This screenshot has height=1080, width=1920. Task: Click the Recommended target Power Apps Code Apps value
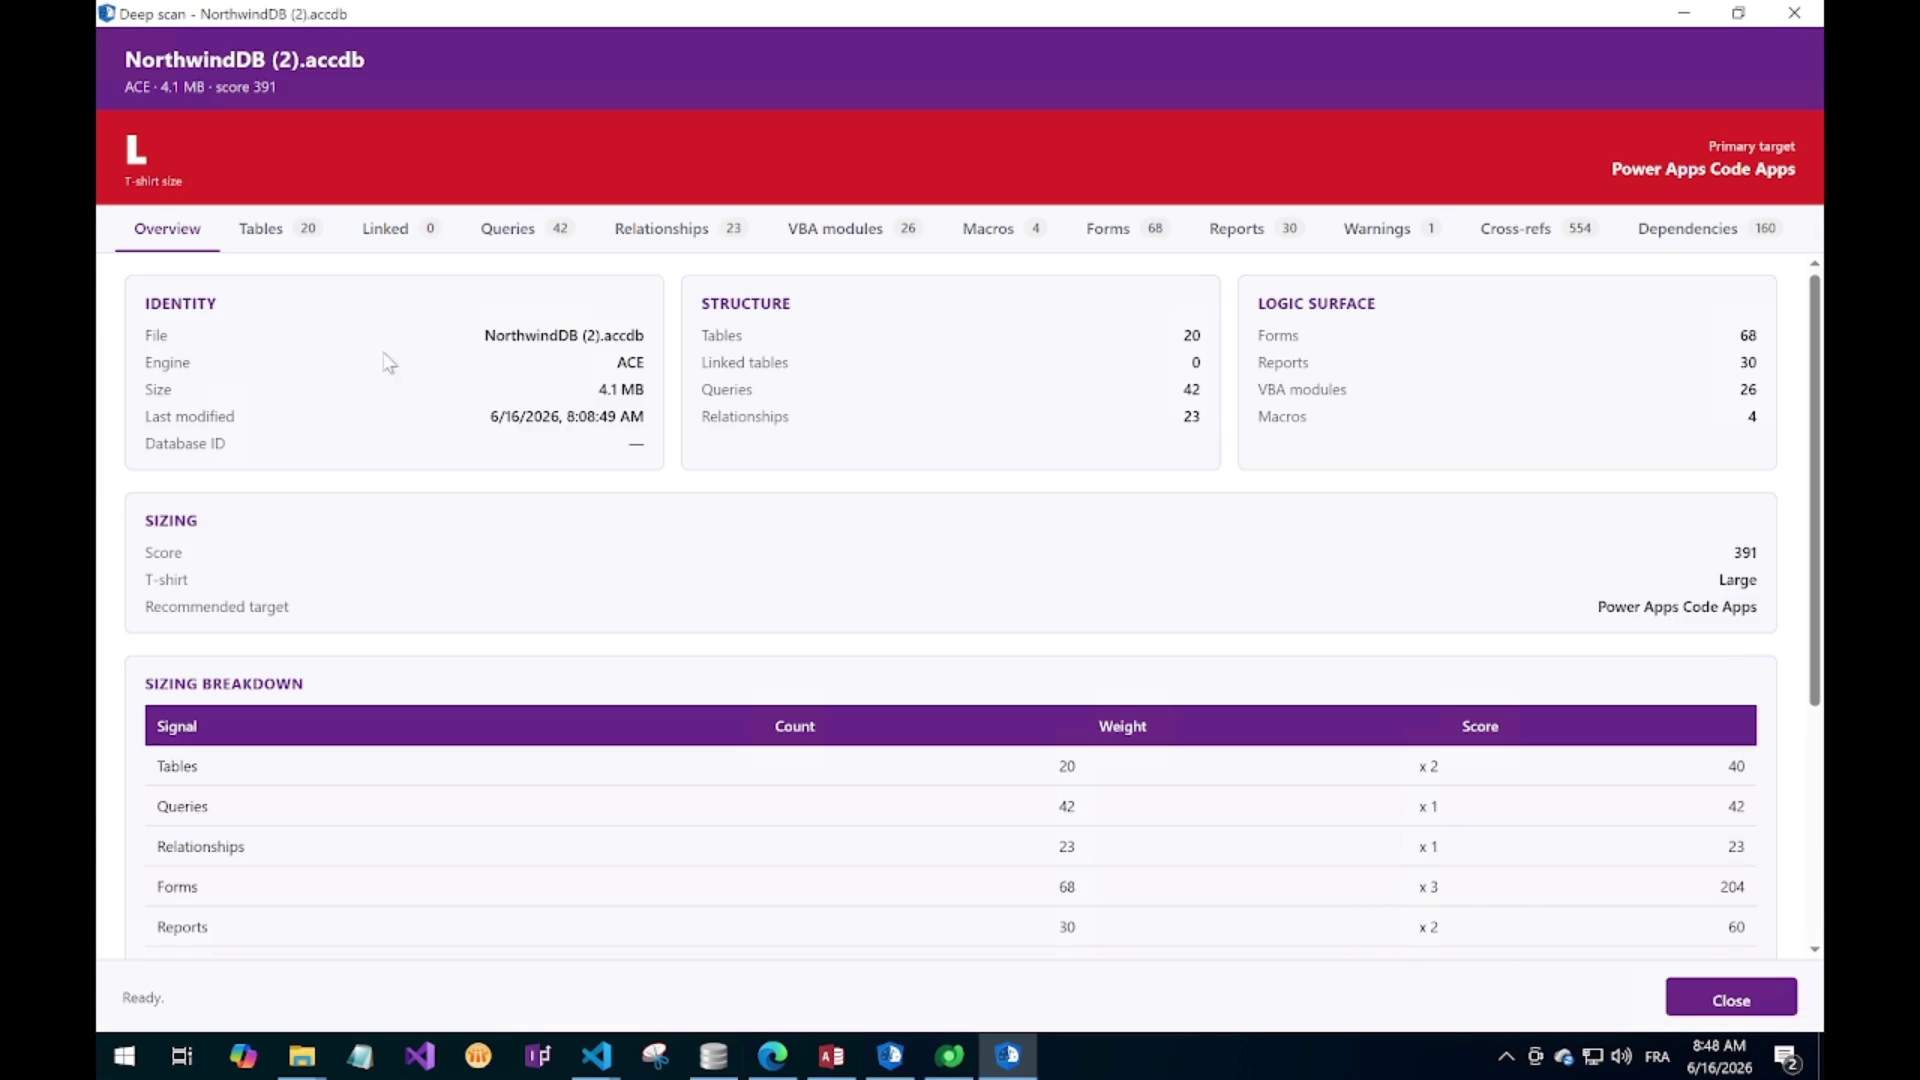pyautogui.click(x=1677, y=607)
